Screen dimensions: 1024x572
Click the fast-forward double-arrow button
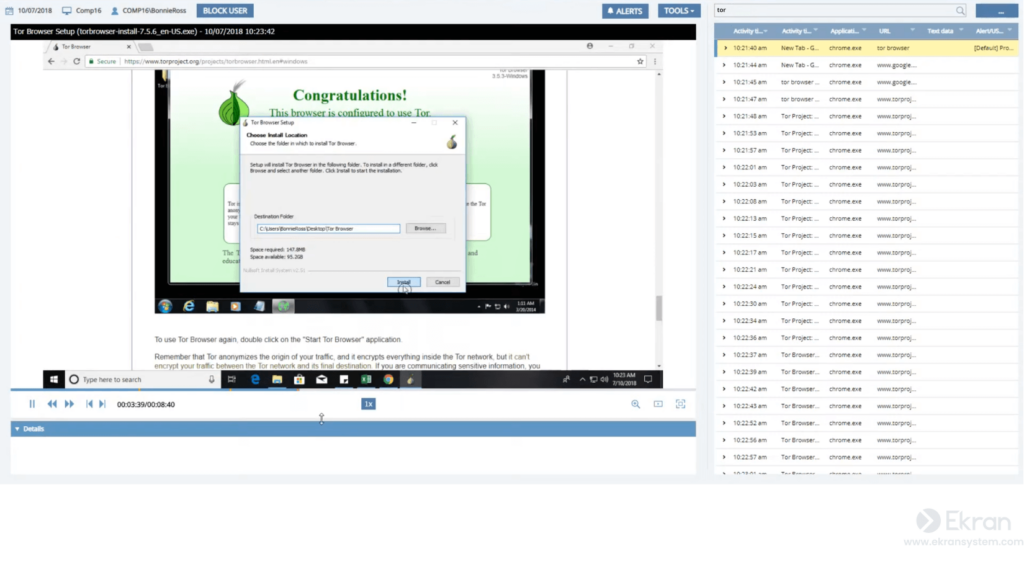[69, 404]
